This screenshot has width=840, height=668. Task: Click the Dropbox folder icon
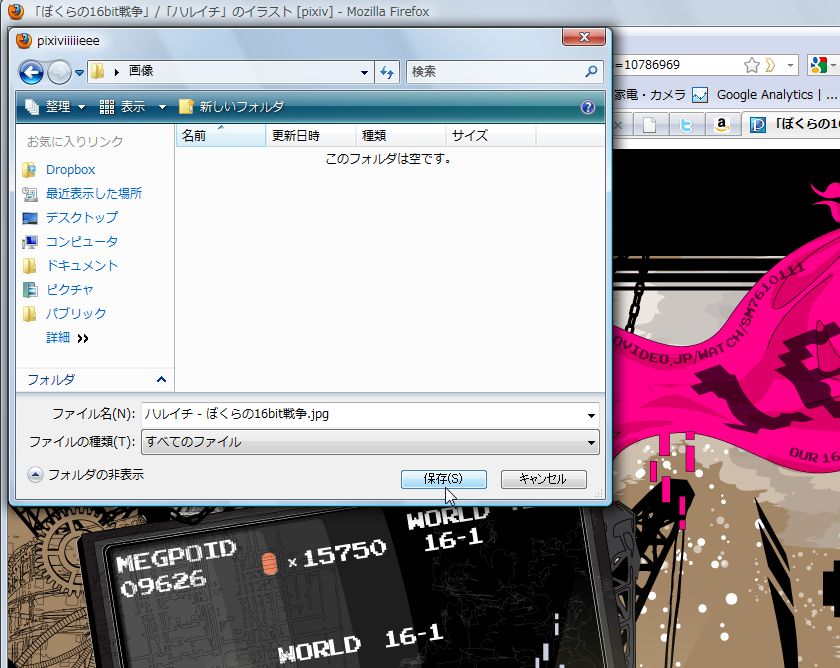(x=29, y=170)
